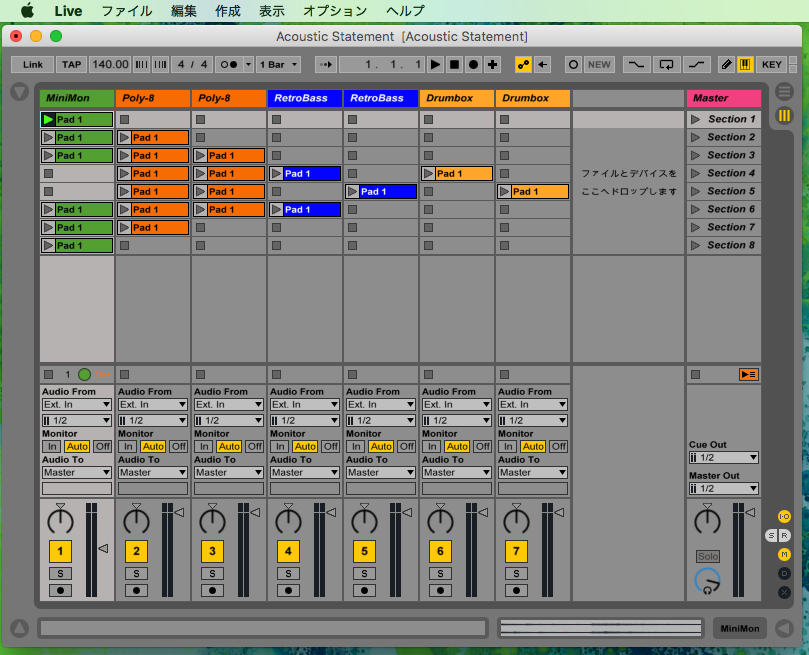Image resolution: width=809 pixels, height=655 pixels.
Task: Click the Link button
Action: coord(33,64)
